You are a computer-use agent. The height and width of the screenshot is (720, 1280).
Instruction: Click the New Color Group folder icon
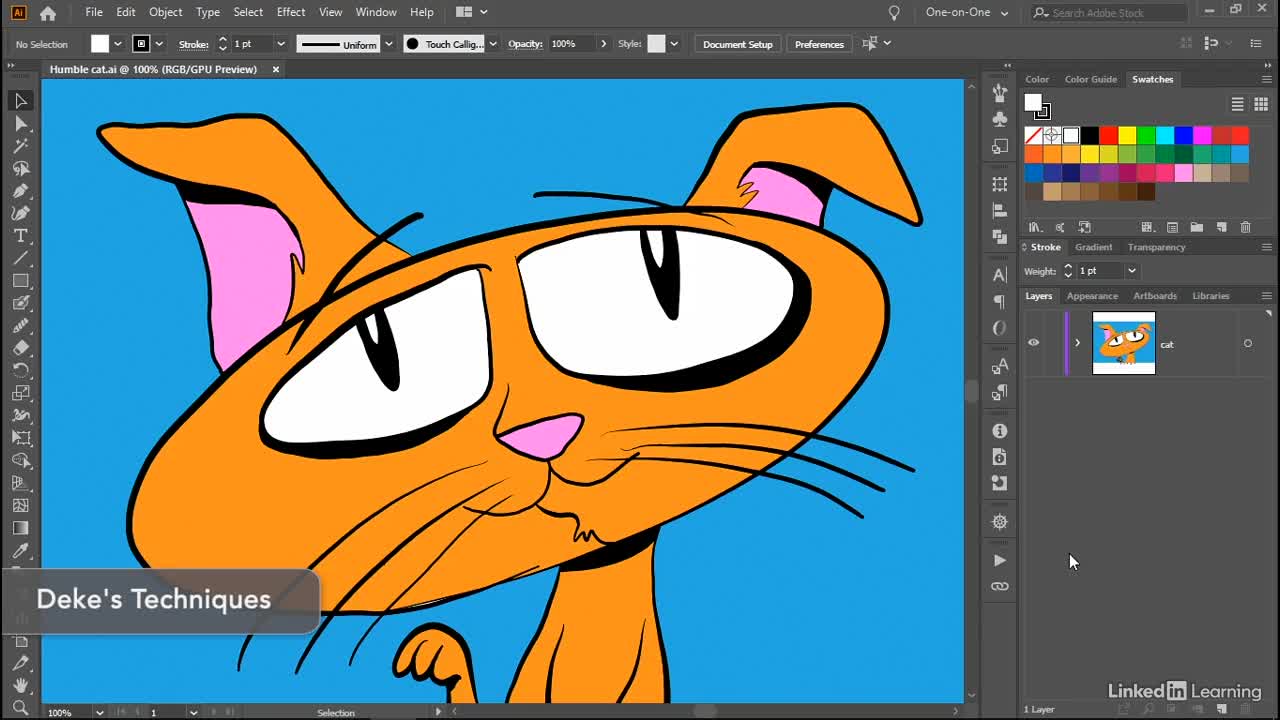click(x=1196, y=227)
